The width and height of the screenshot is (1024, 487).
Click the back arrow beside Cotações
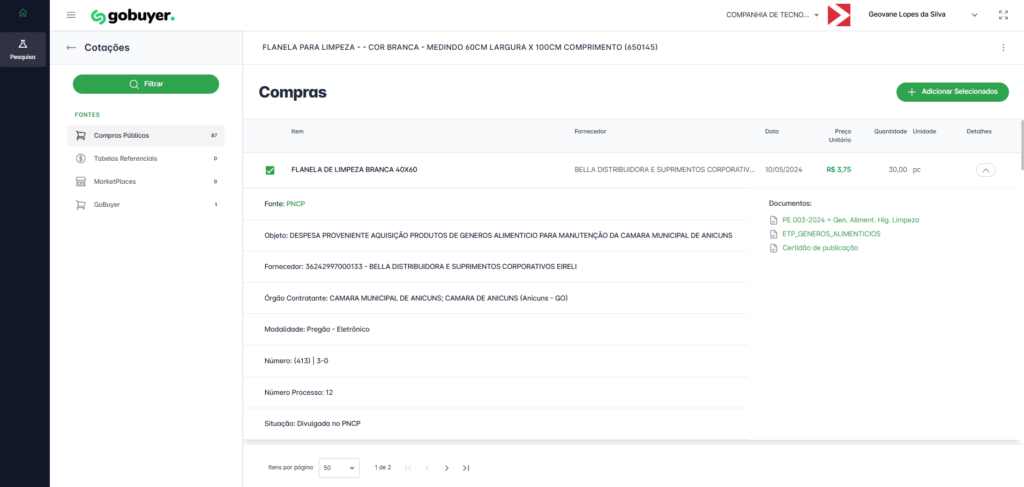[x=71, y=47]
